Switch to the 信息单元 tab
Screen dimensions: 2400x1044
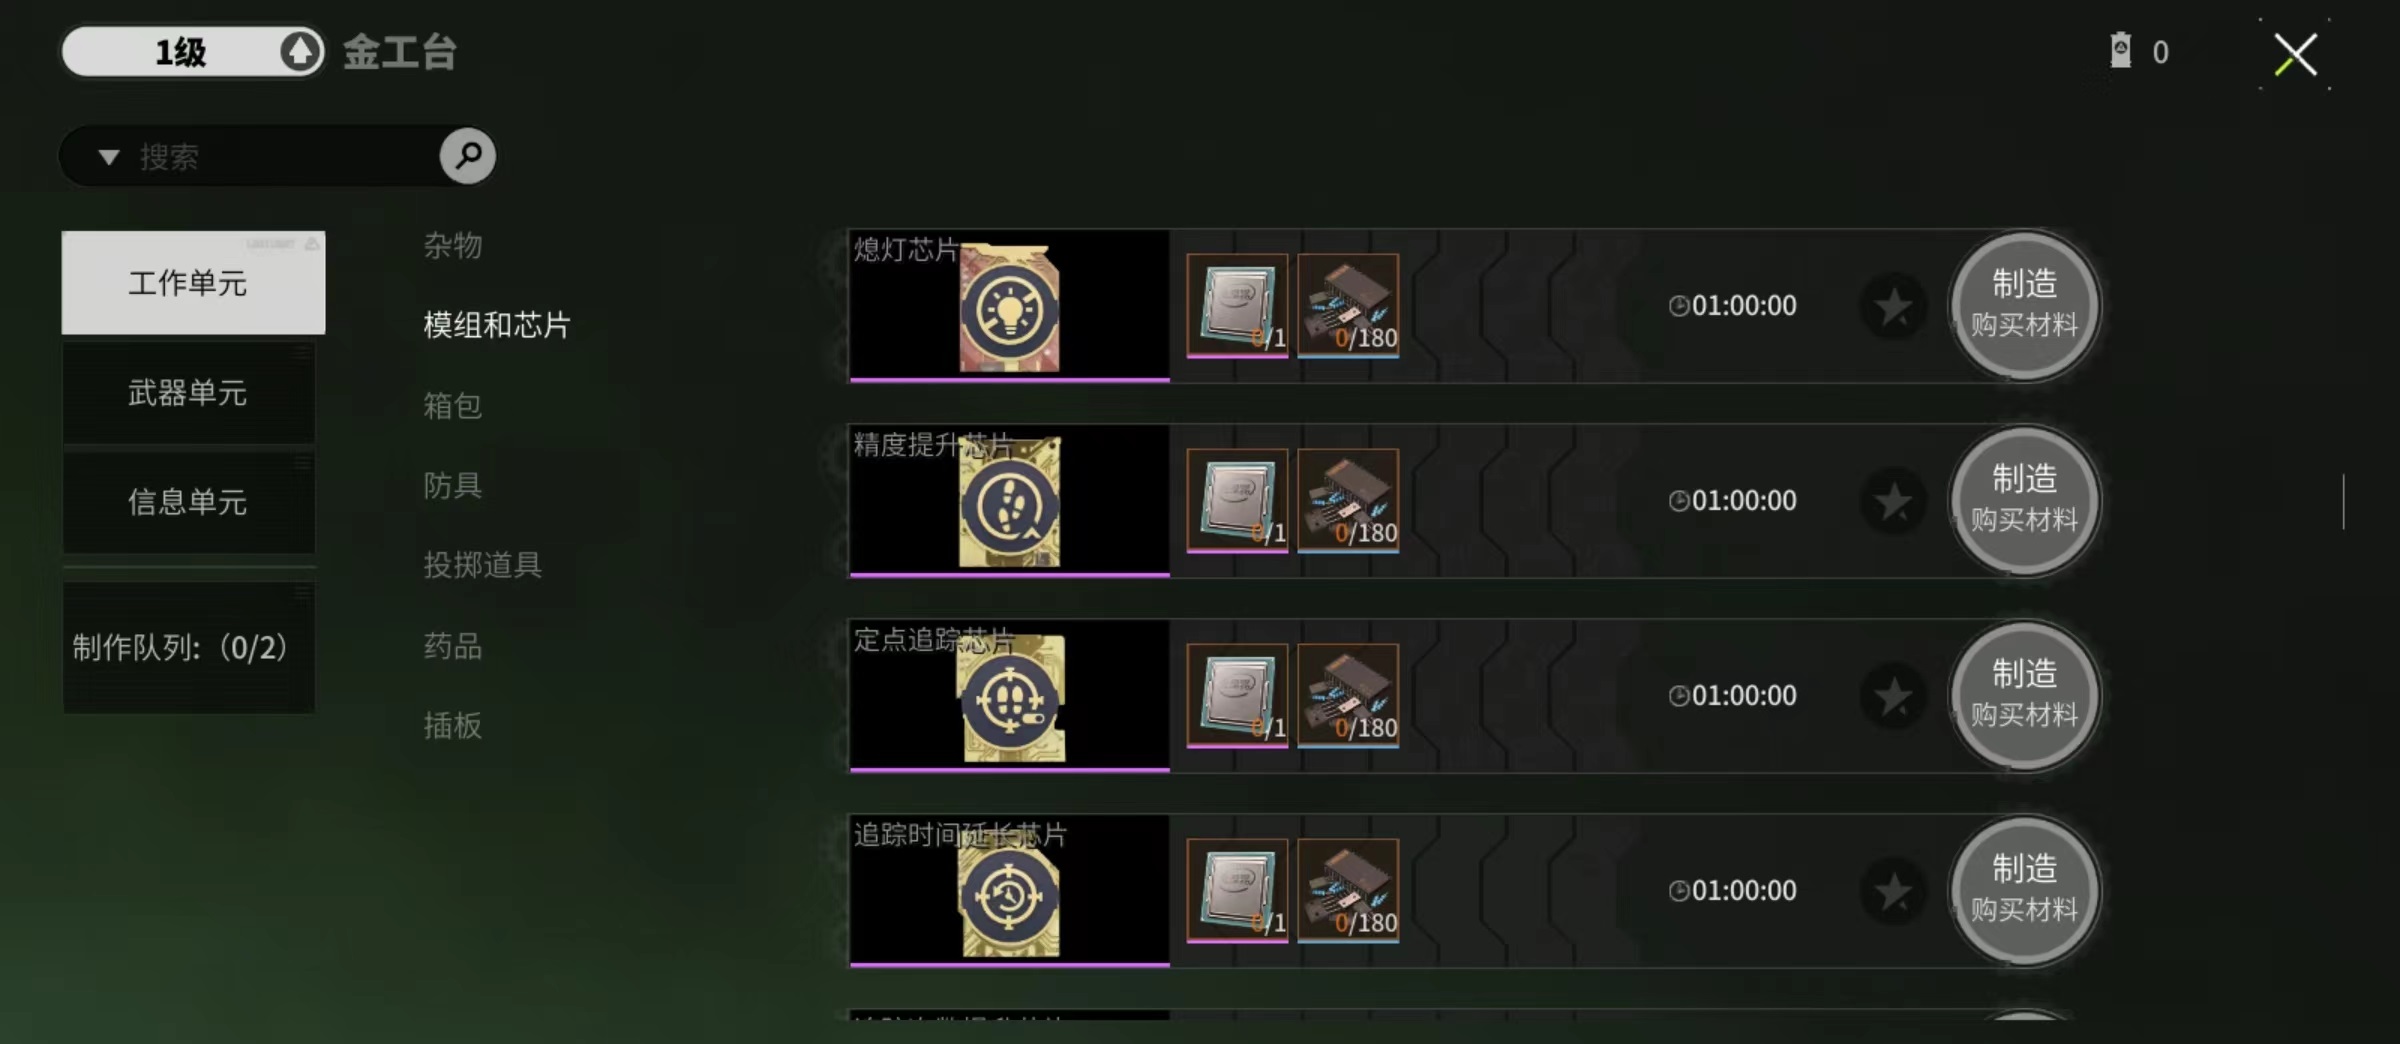click(x=189, y=502)
